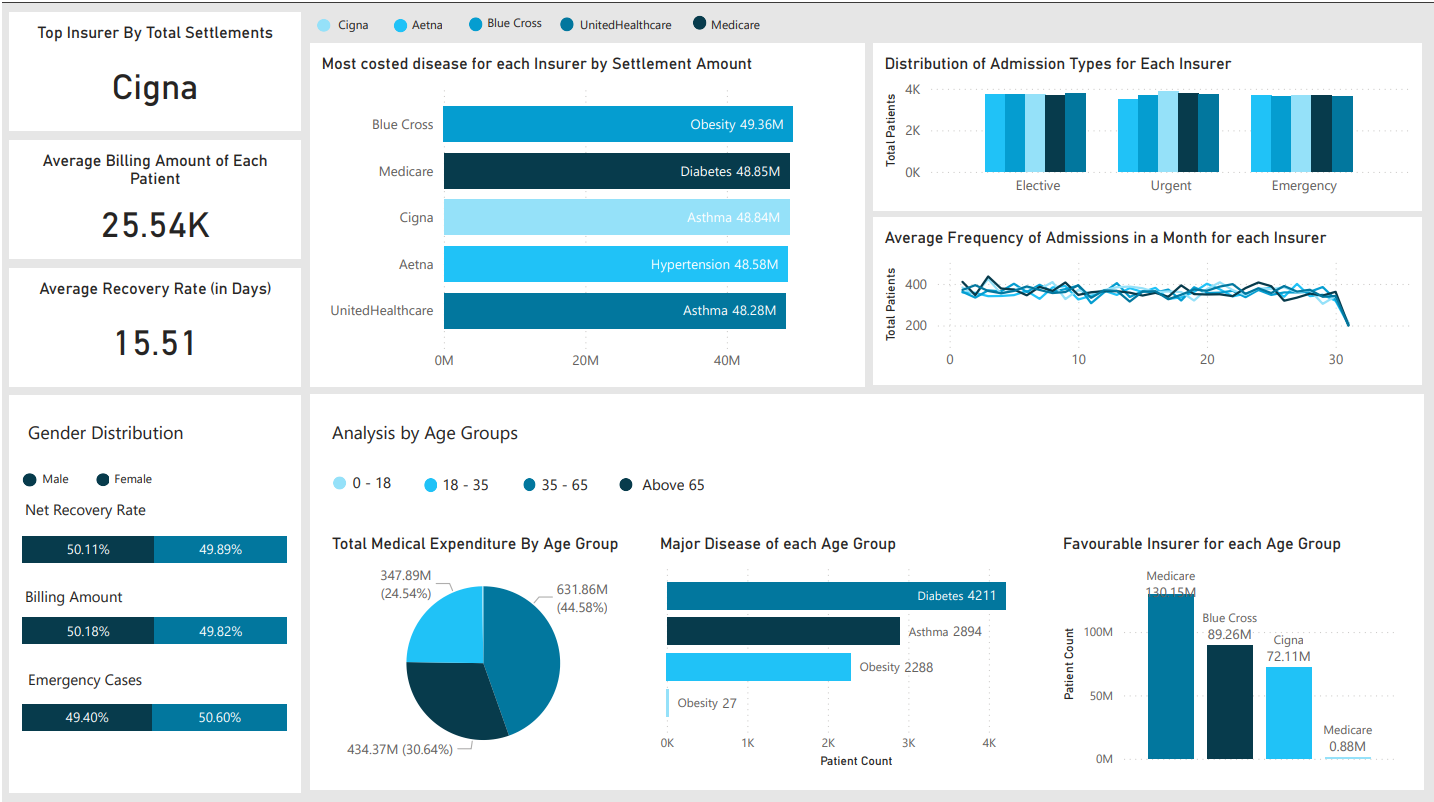Click the 50.60% Emergency Cases segment
The height and width of the screenshot is (802, 1434).
coord(220,717)
